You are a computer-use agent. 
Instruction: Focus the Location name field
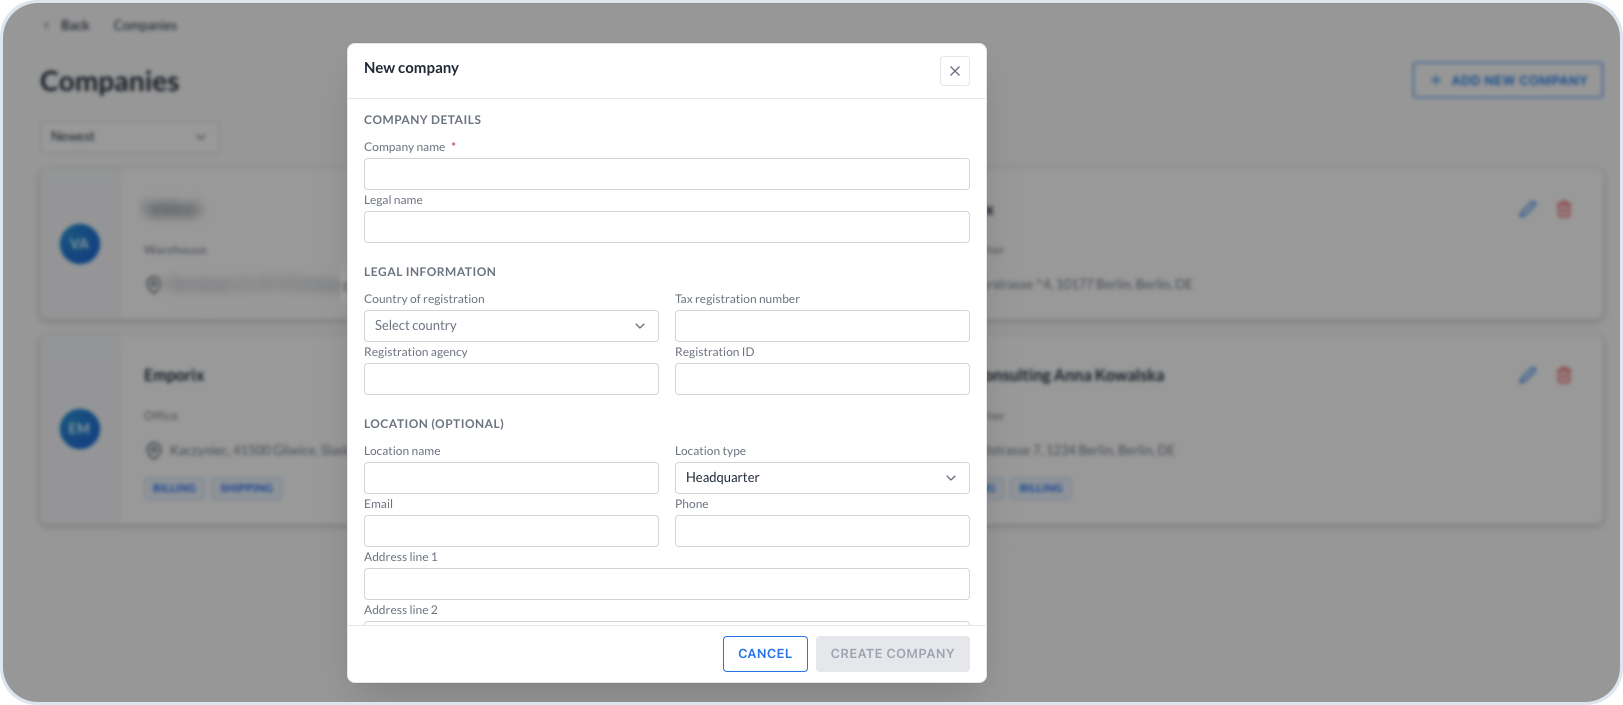[x=511, y=478]
